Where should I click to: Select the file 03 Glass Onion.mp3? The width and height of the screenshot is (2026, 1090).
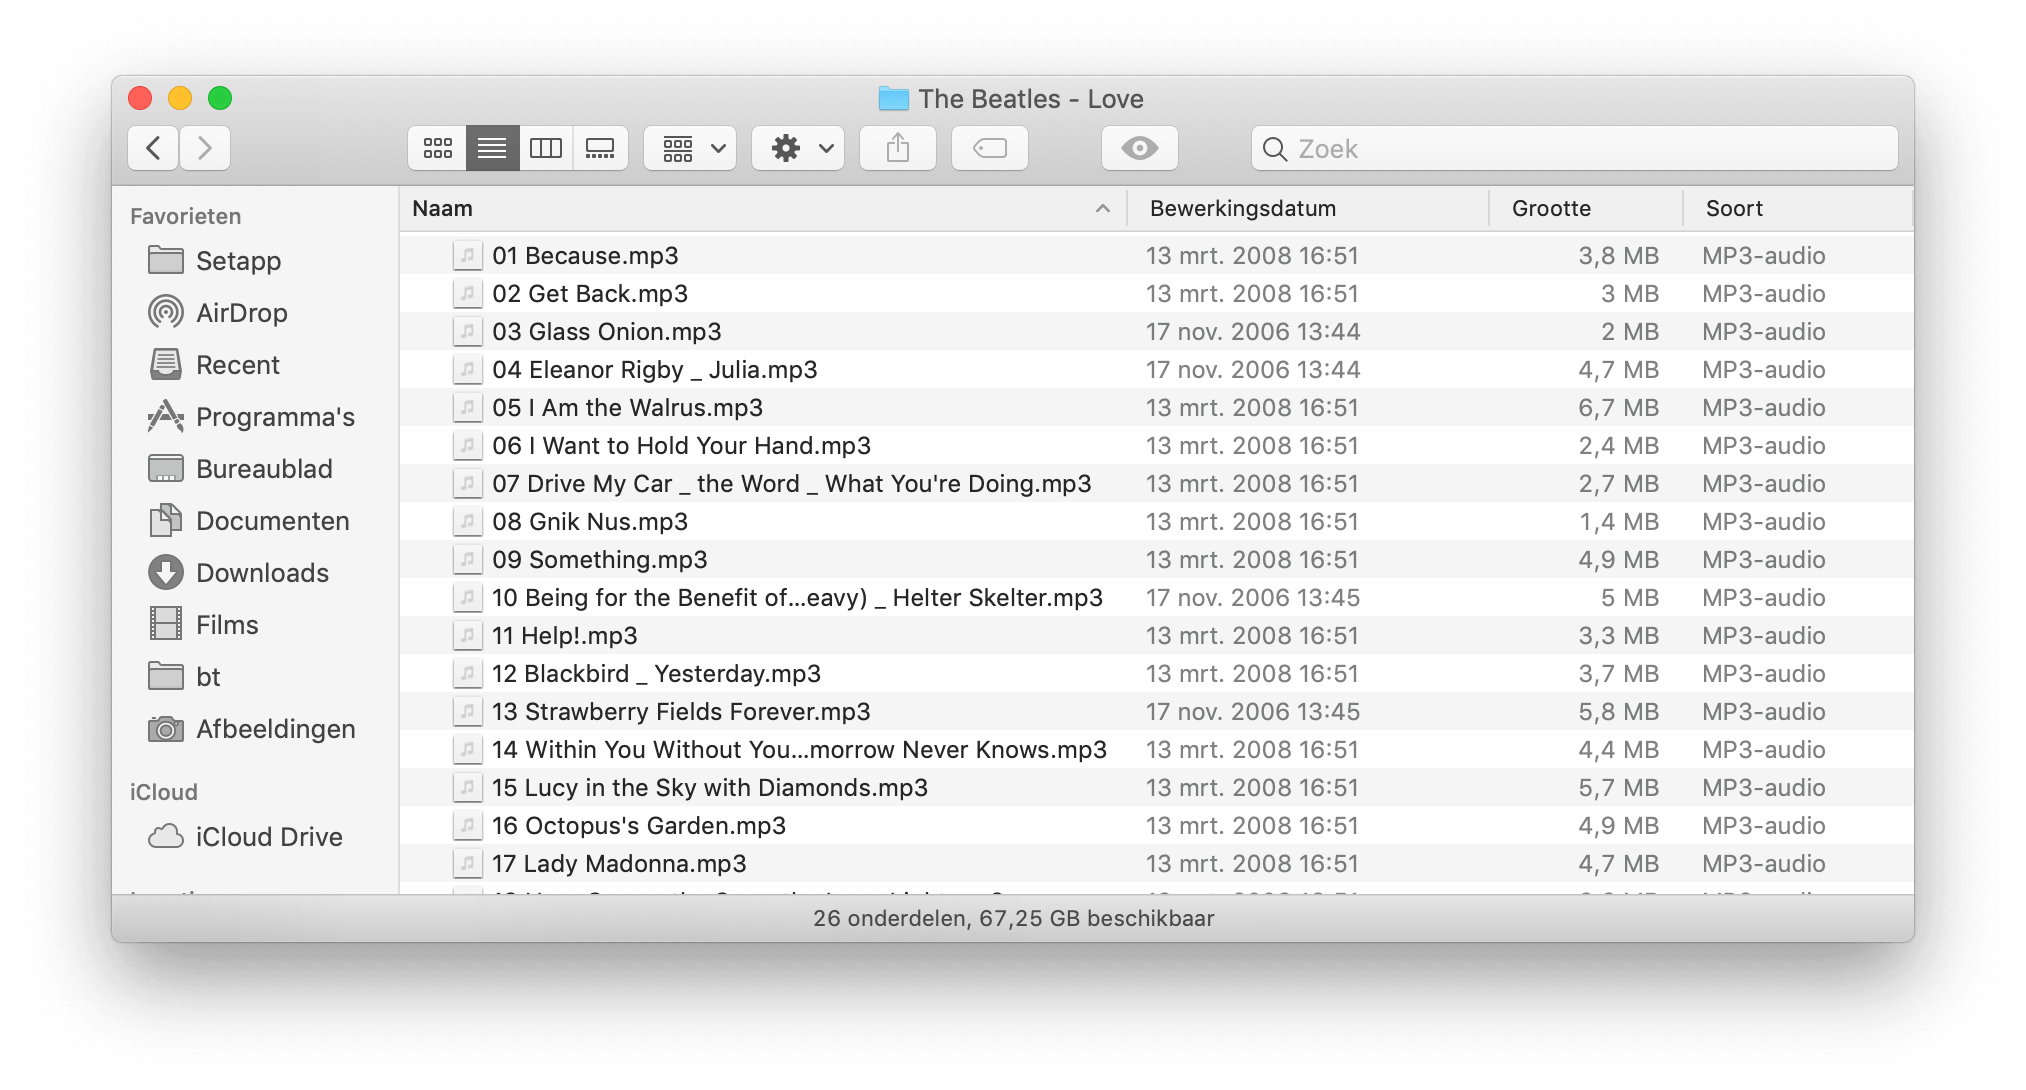[1156, 332]
